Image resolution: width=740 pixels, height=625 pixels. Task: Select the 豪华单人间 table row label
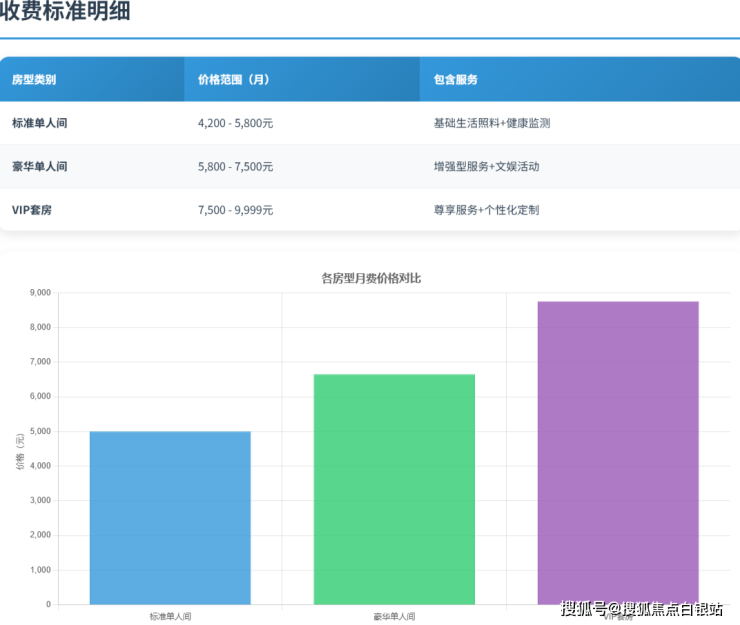point(39,166)
